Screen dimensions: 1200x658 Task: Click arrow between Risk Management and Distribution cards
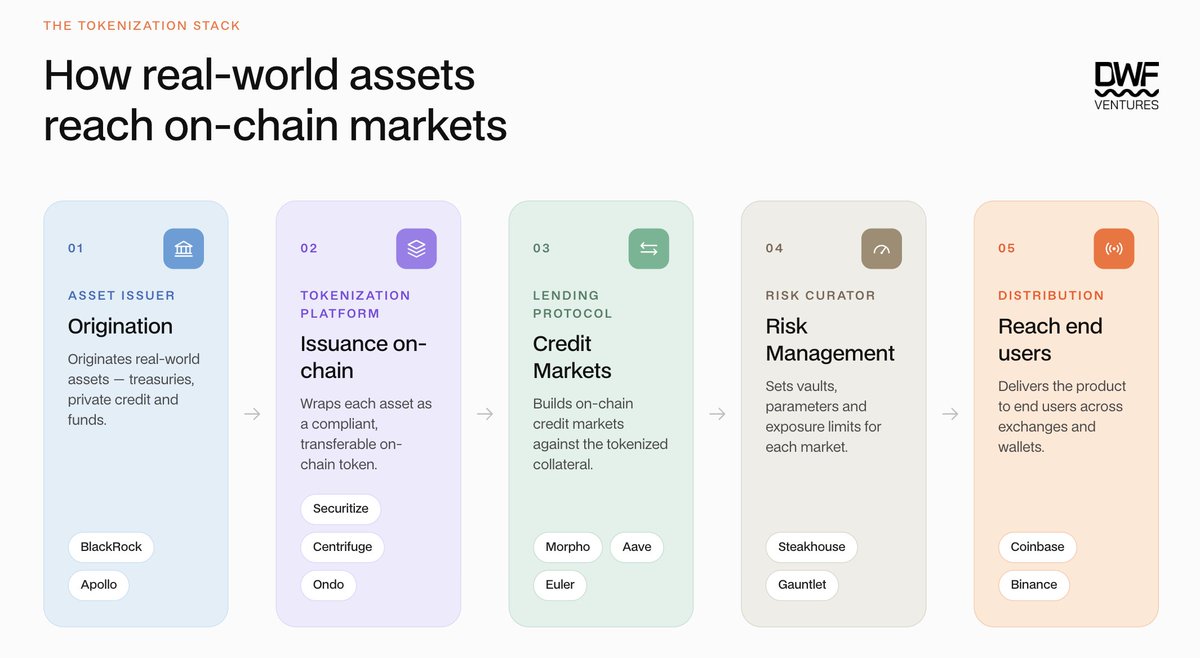[950, 414]
